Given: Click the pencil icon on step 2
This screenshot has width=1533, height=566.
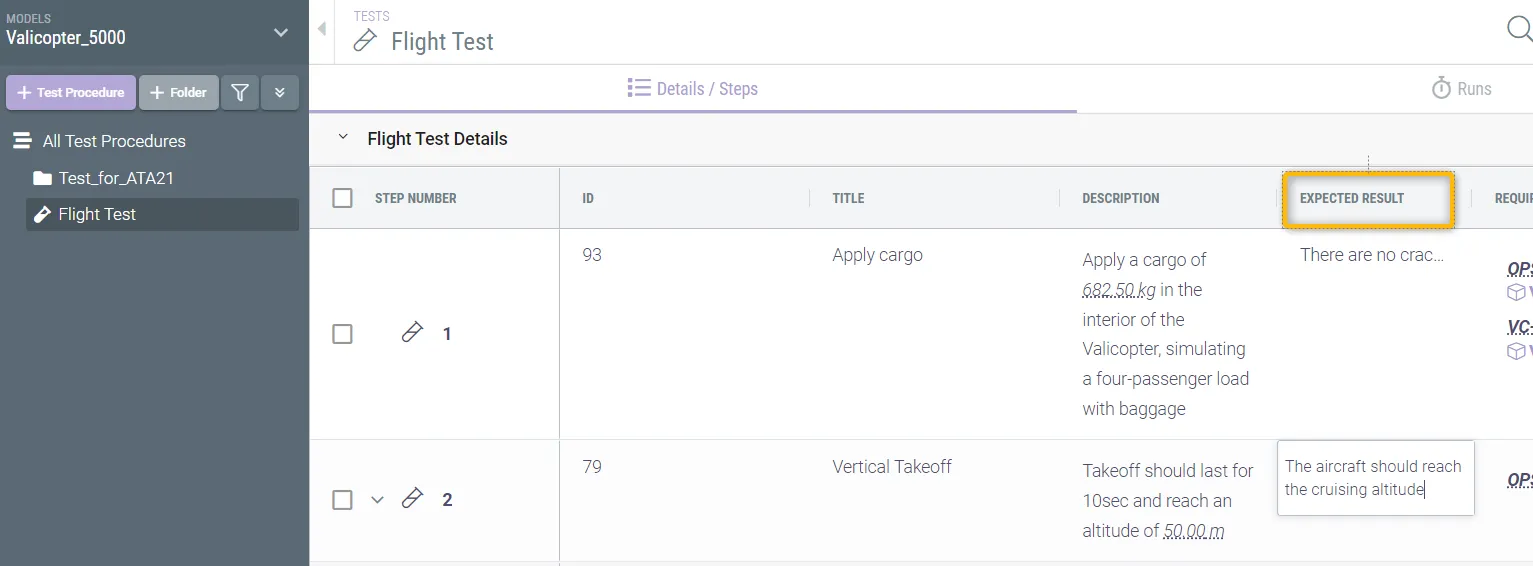Looking at the screenshot, I should (412, 498).
